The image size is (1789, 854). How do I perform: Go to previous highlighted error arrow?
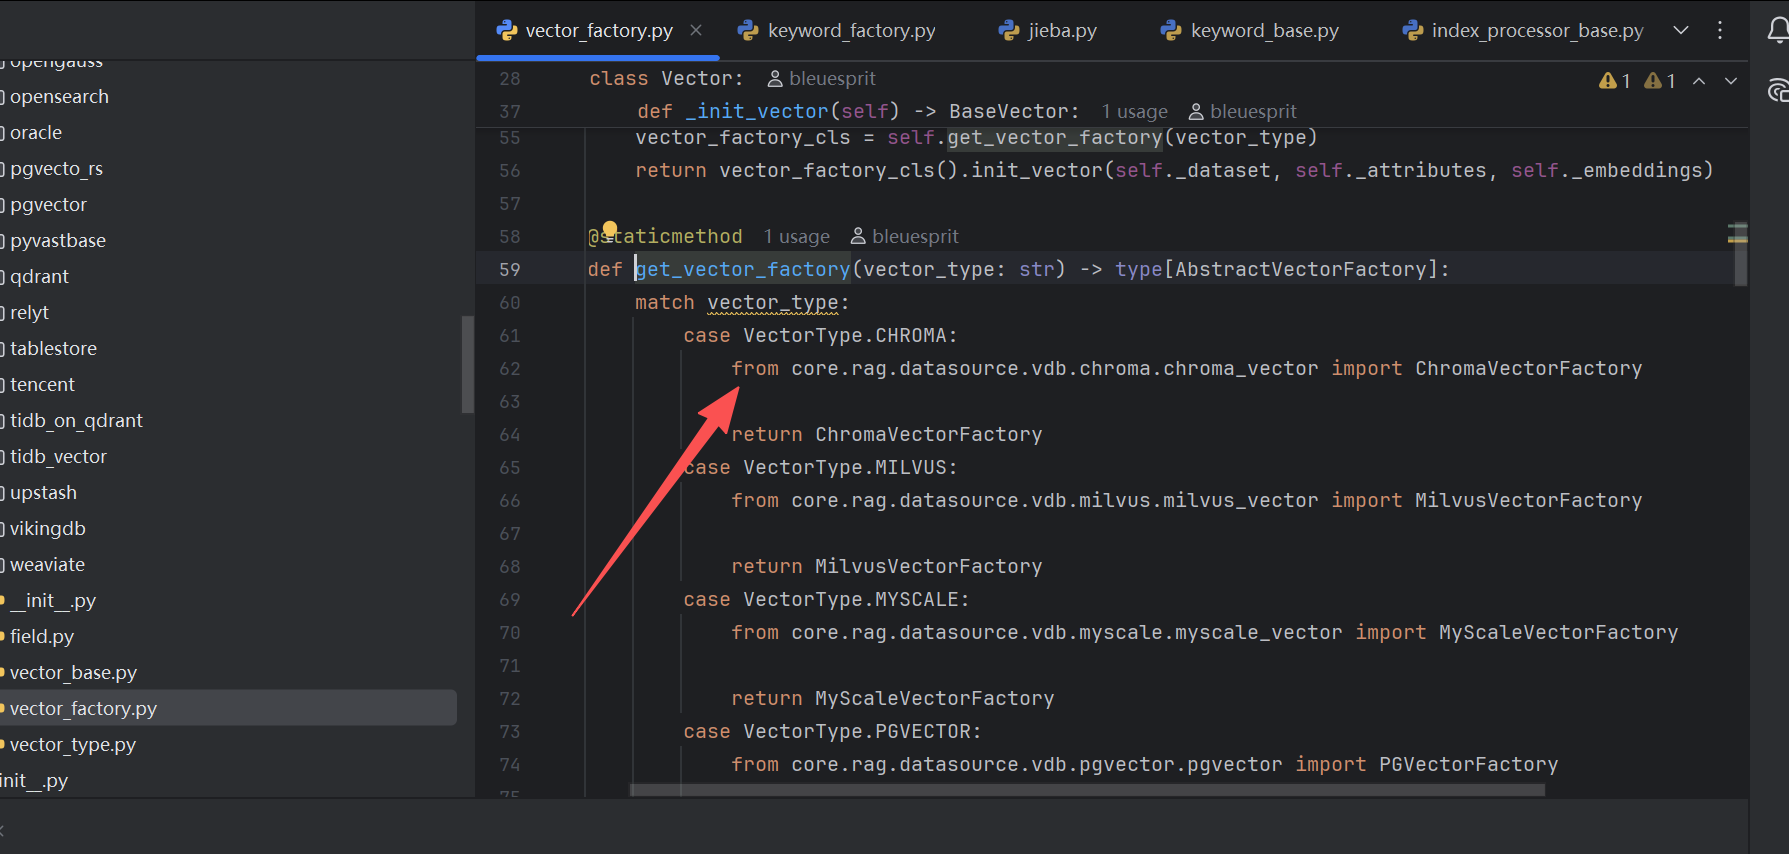point(1699,81)
